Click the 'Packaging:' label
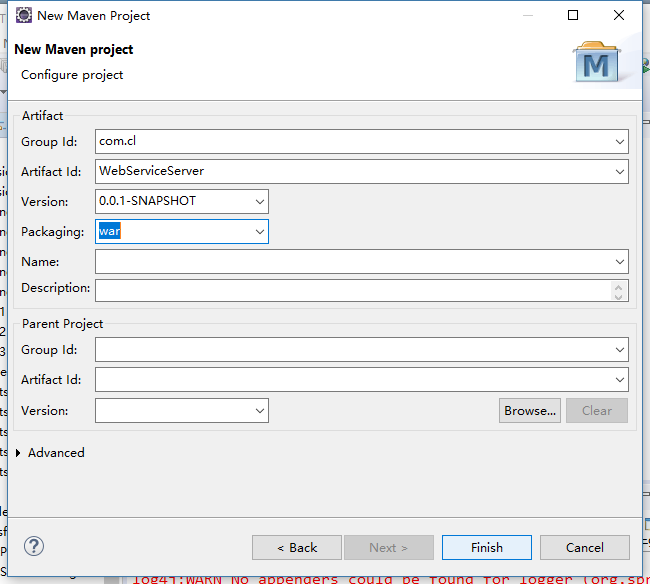 (x=53, y=232)
